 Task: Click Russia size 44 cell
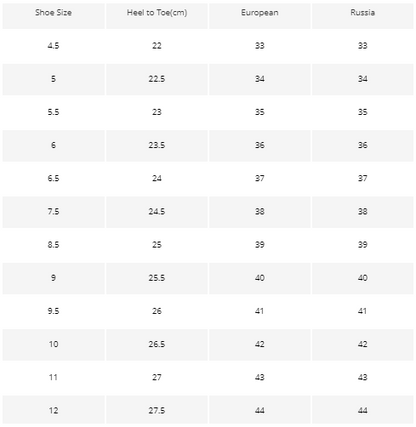point(363,411)
